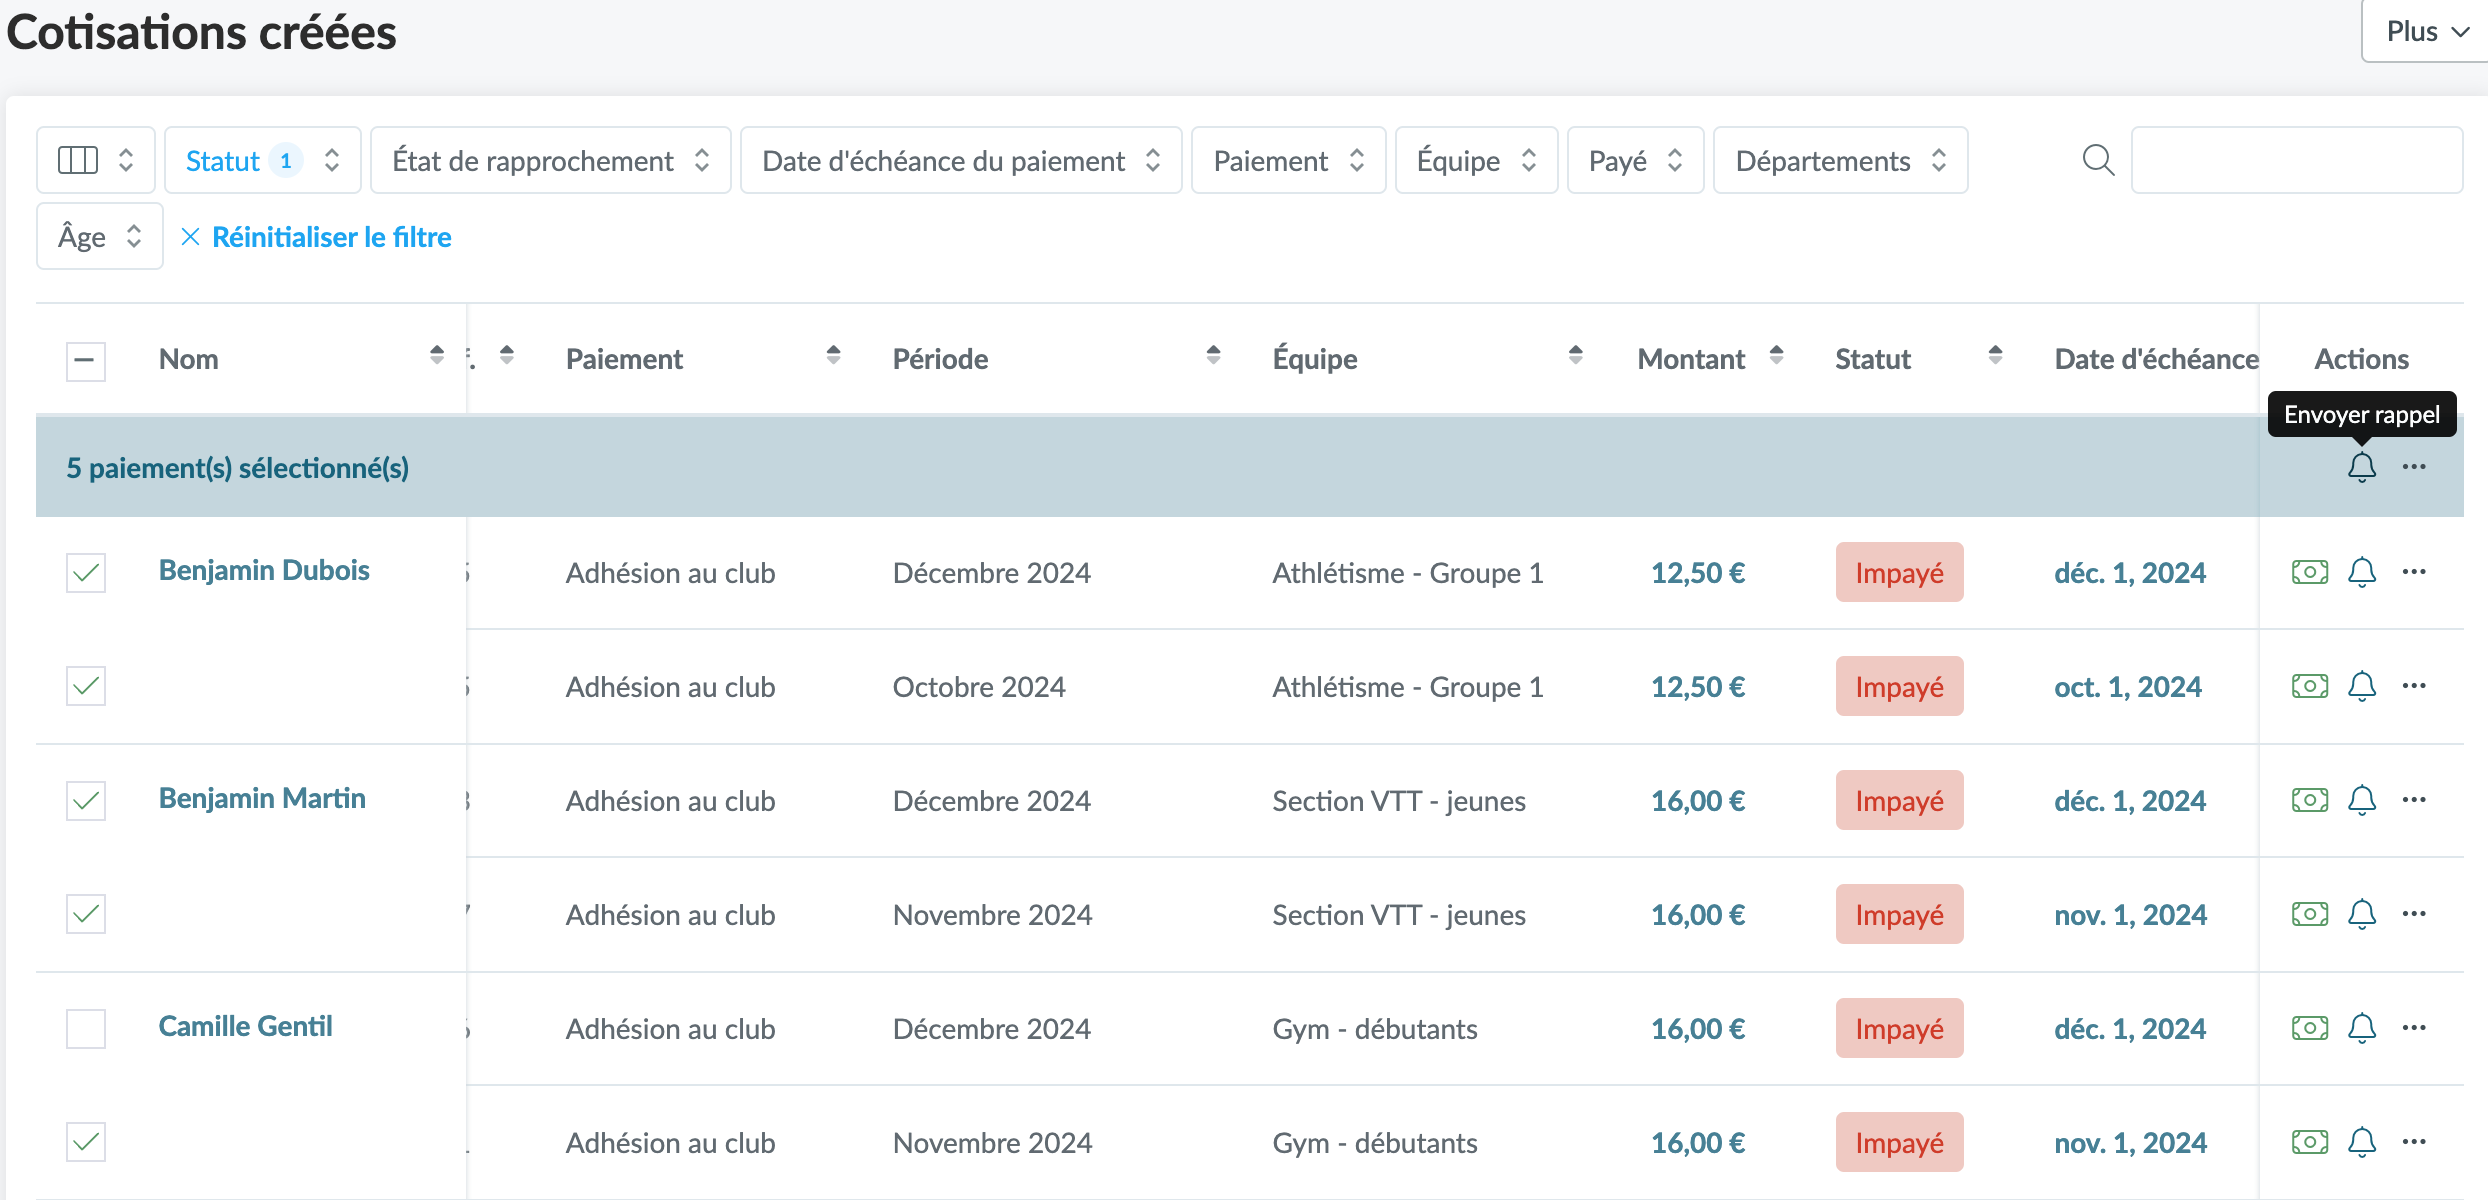Uncheck the Benjamin Dubois Décembre 2024 checkbox
2488x1200 pixels.
click(x=86, y=572)
